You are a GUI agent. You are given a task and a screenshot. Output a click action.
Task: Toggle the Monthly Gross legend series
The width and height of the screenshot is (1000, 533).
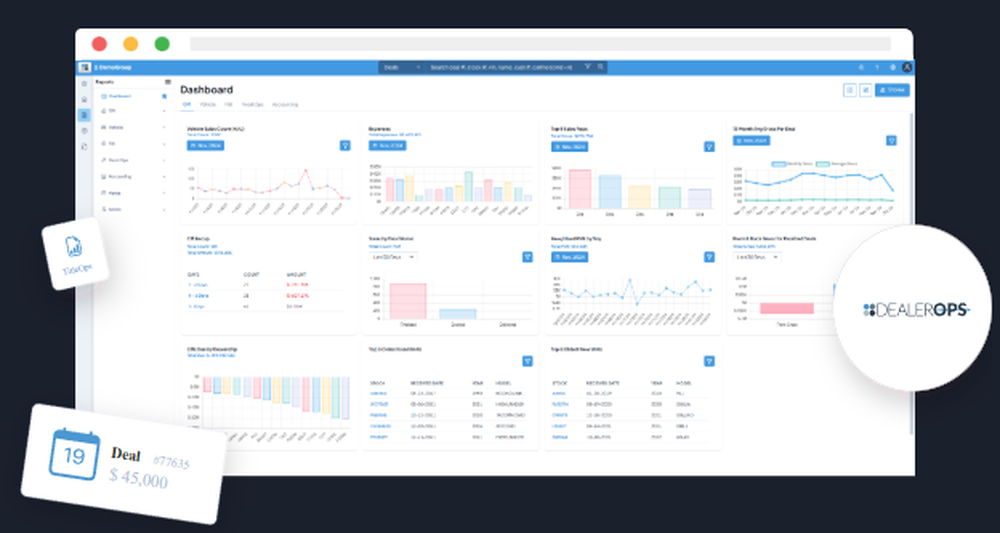(792, 164)
